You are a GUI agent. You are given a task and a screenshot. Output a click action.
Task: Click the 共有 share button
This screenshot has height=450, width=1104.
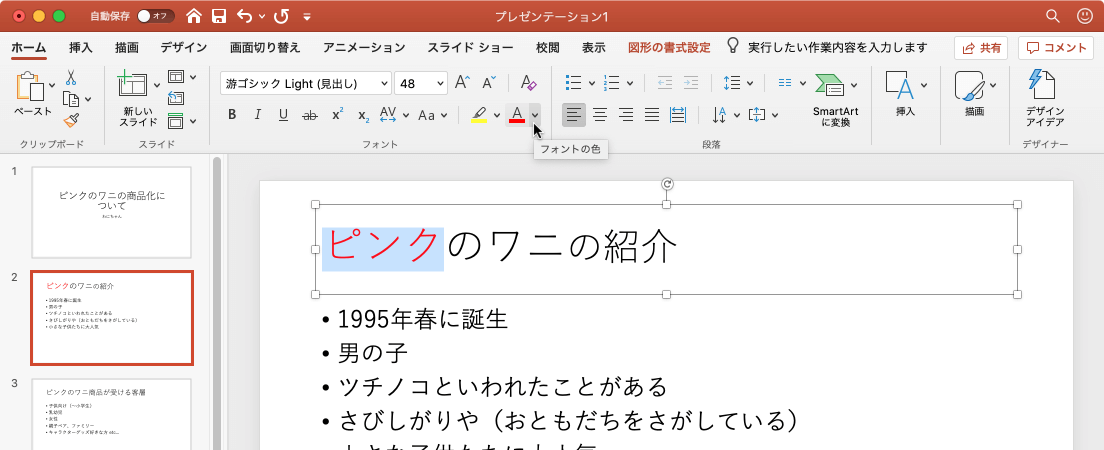tap(981, 48)
